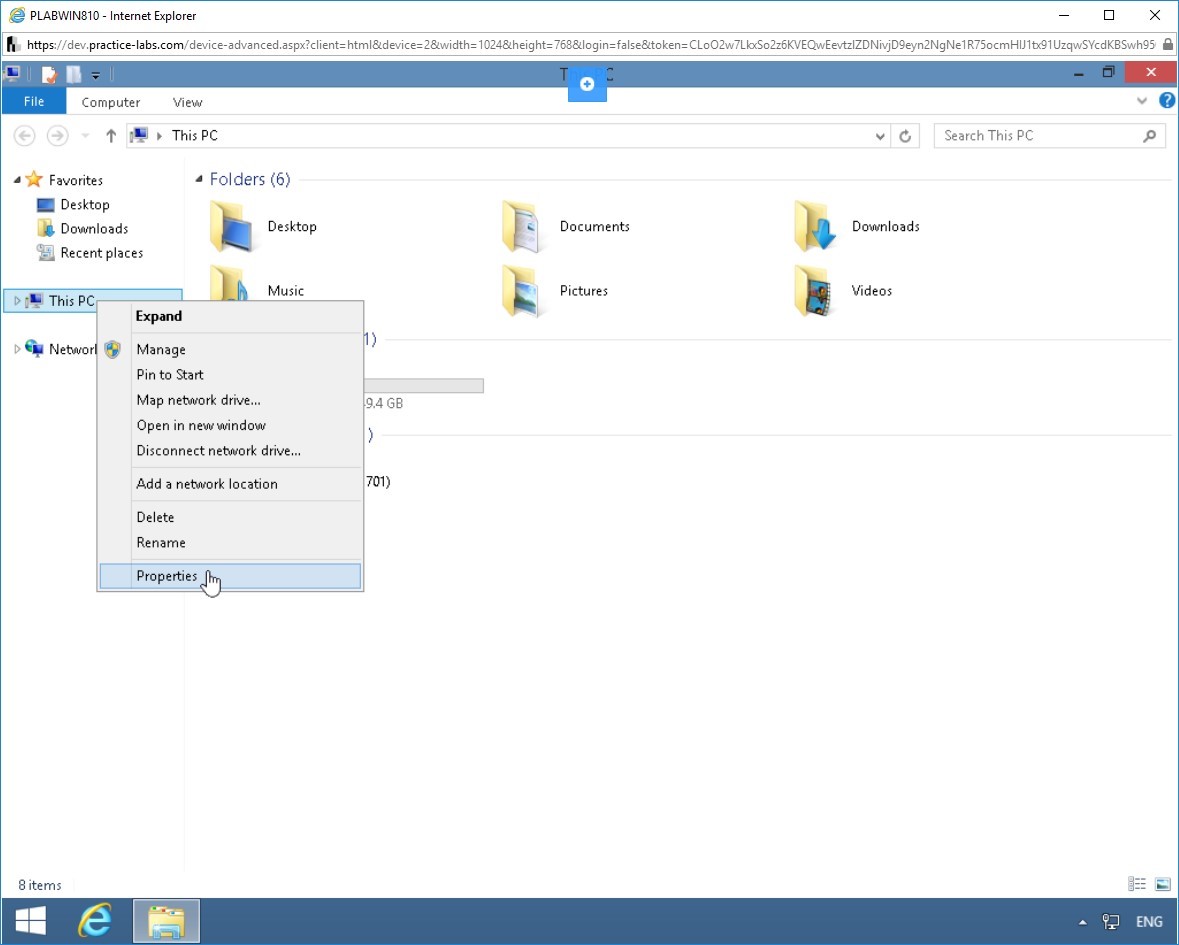Click the drive capacity usage bar
Image resolution: width=1179 pixels, height=945 pixels.
423,386
